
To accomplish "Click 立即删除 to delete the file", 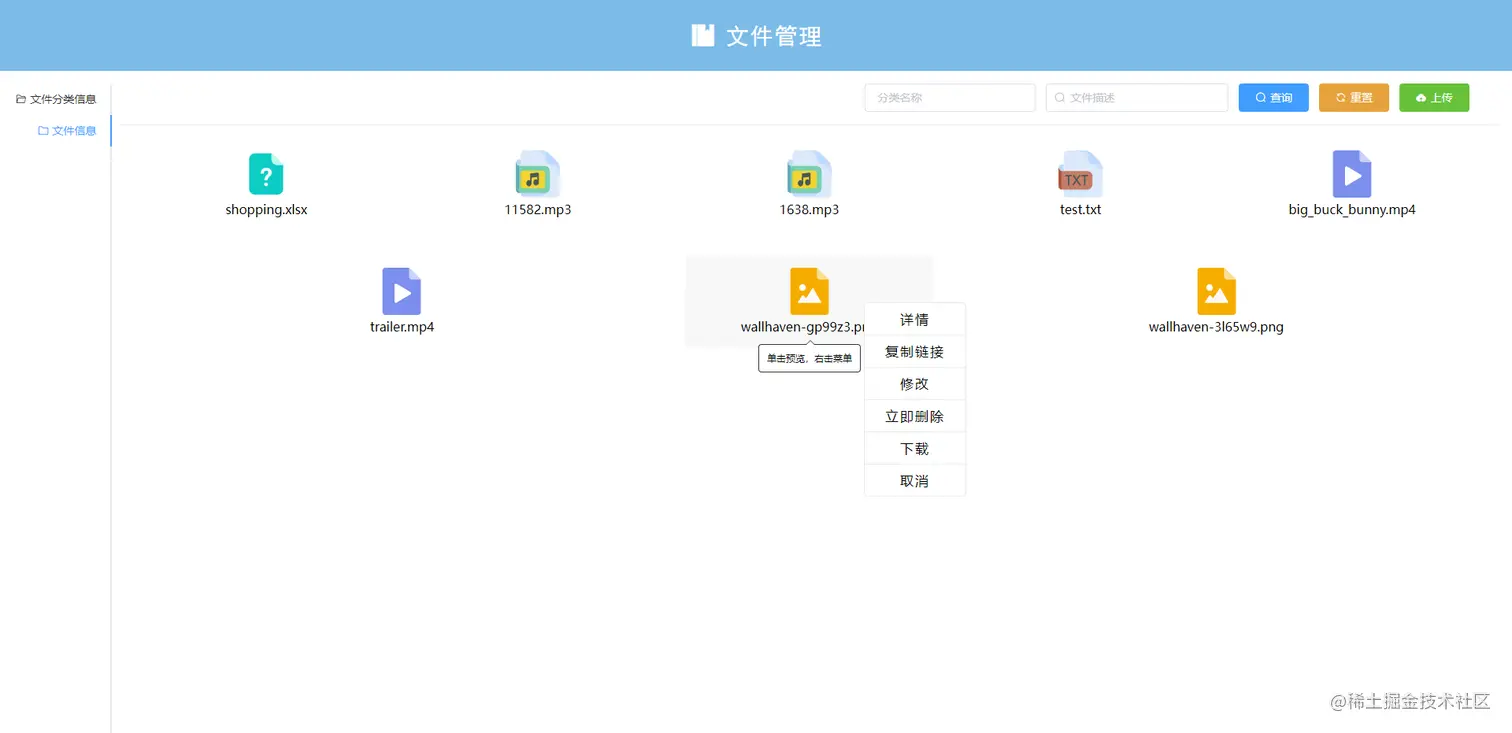I will (x=913, y=415).
